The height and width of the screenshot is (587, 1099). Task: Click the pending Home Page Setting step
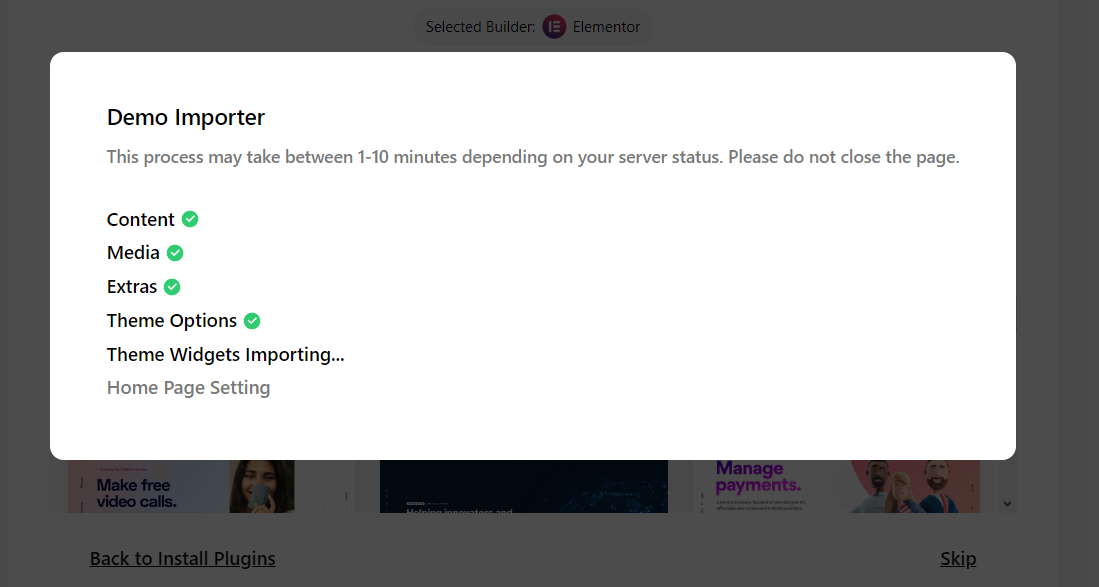coord(188,387)
